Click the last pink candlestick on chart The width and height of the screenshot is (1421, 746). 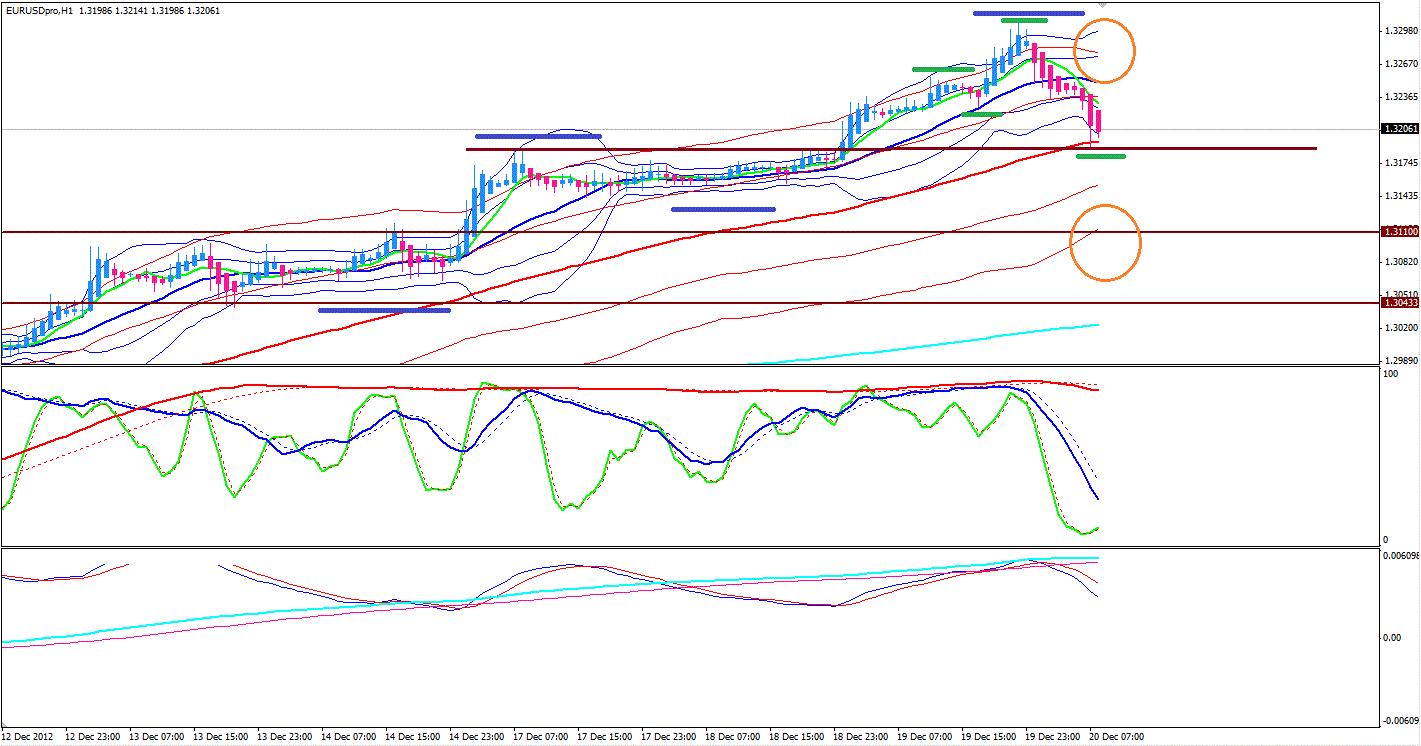click(1100, 122)
